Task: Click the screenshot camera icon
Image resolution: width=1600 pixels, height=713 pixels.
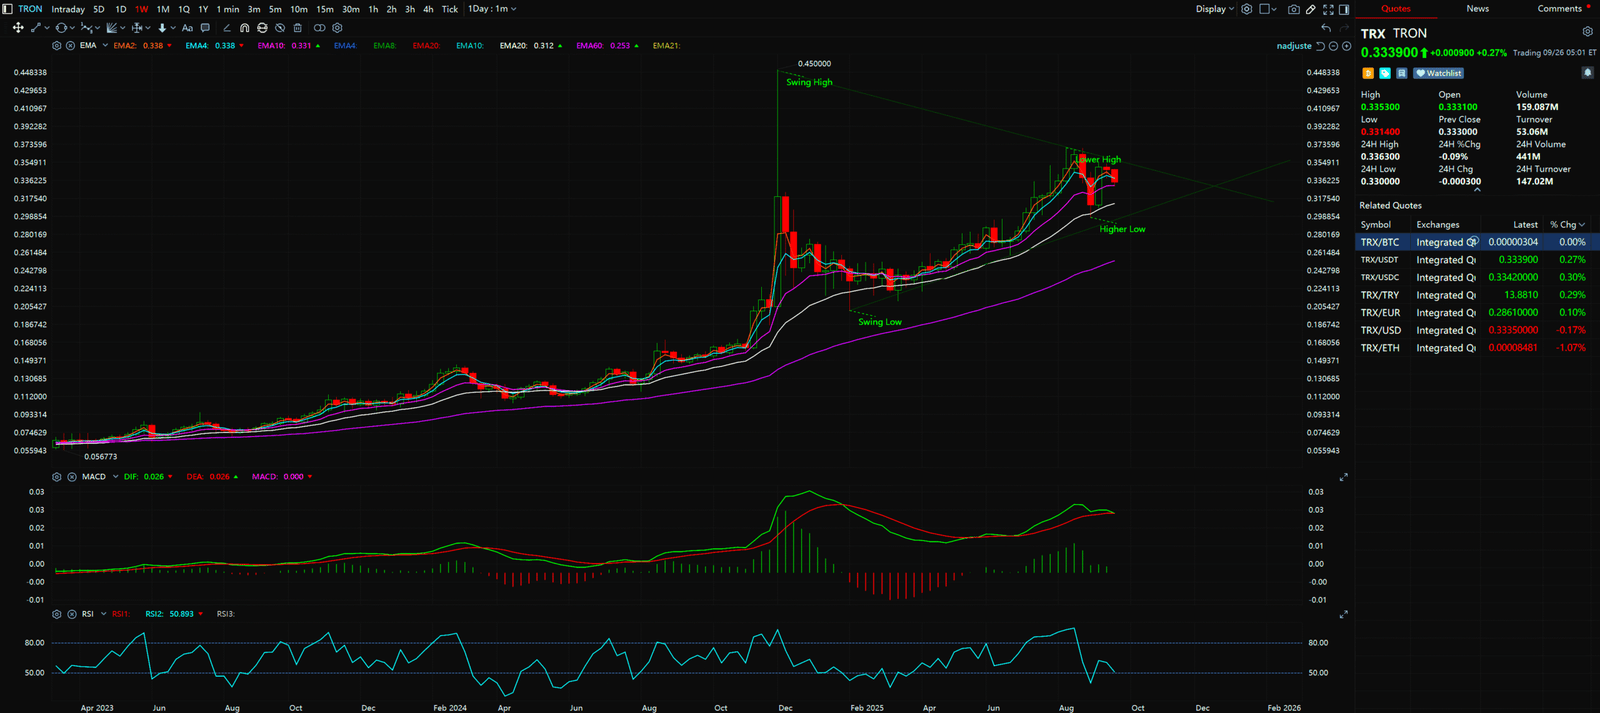Action: pyautogui.click(x=1293, y=9)
